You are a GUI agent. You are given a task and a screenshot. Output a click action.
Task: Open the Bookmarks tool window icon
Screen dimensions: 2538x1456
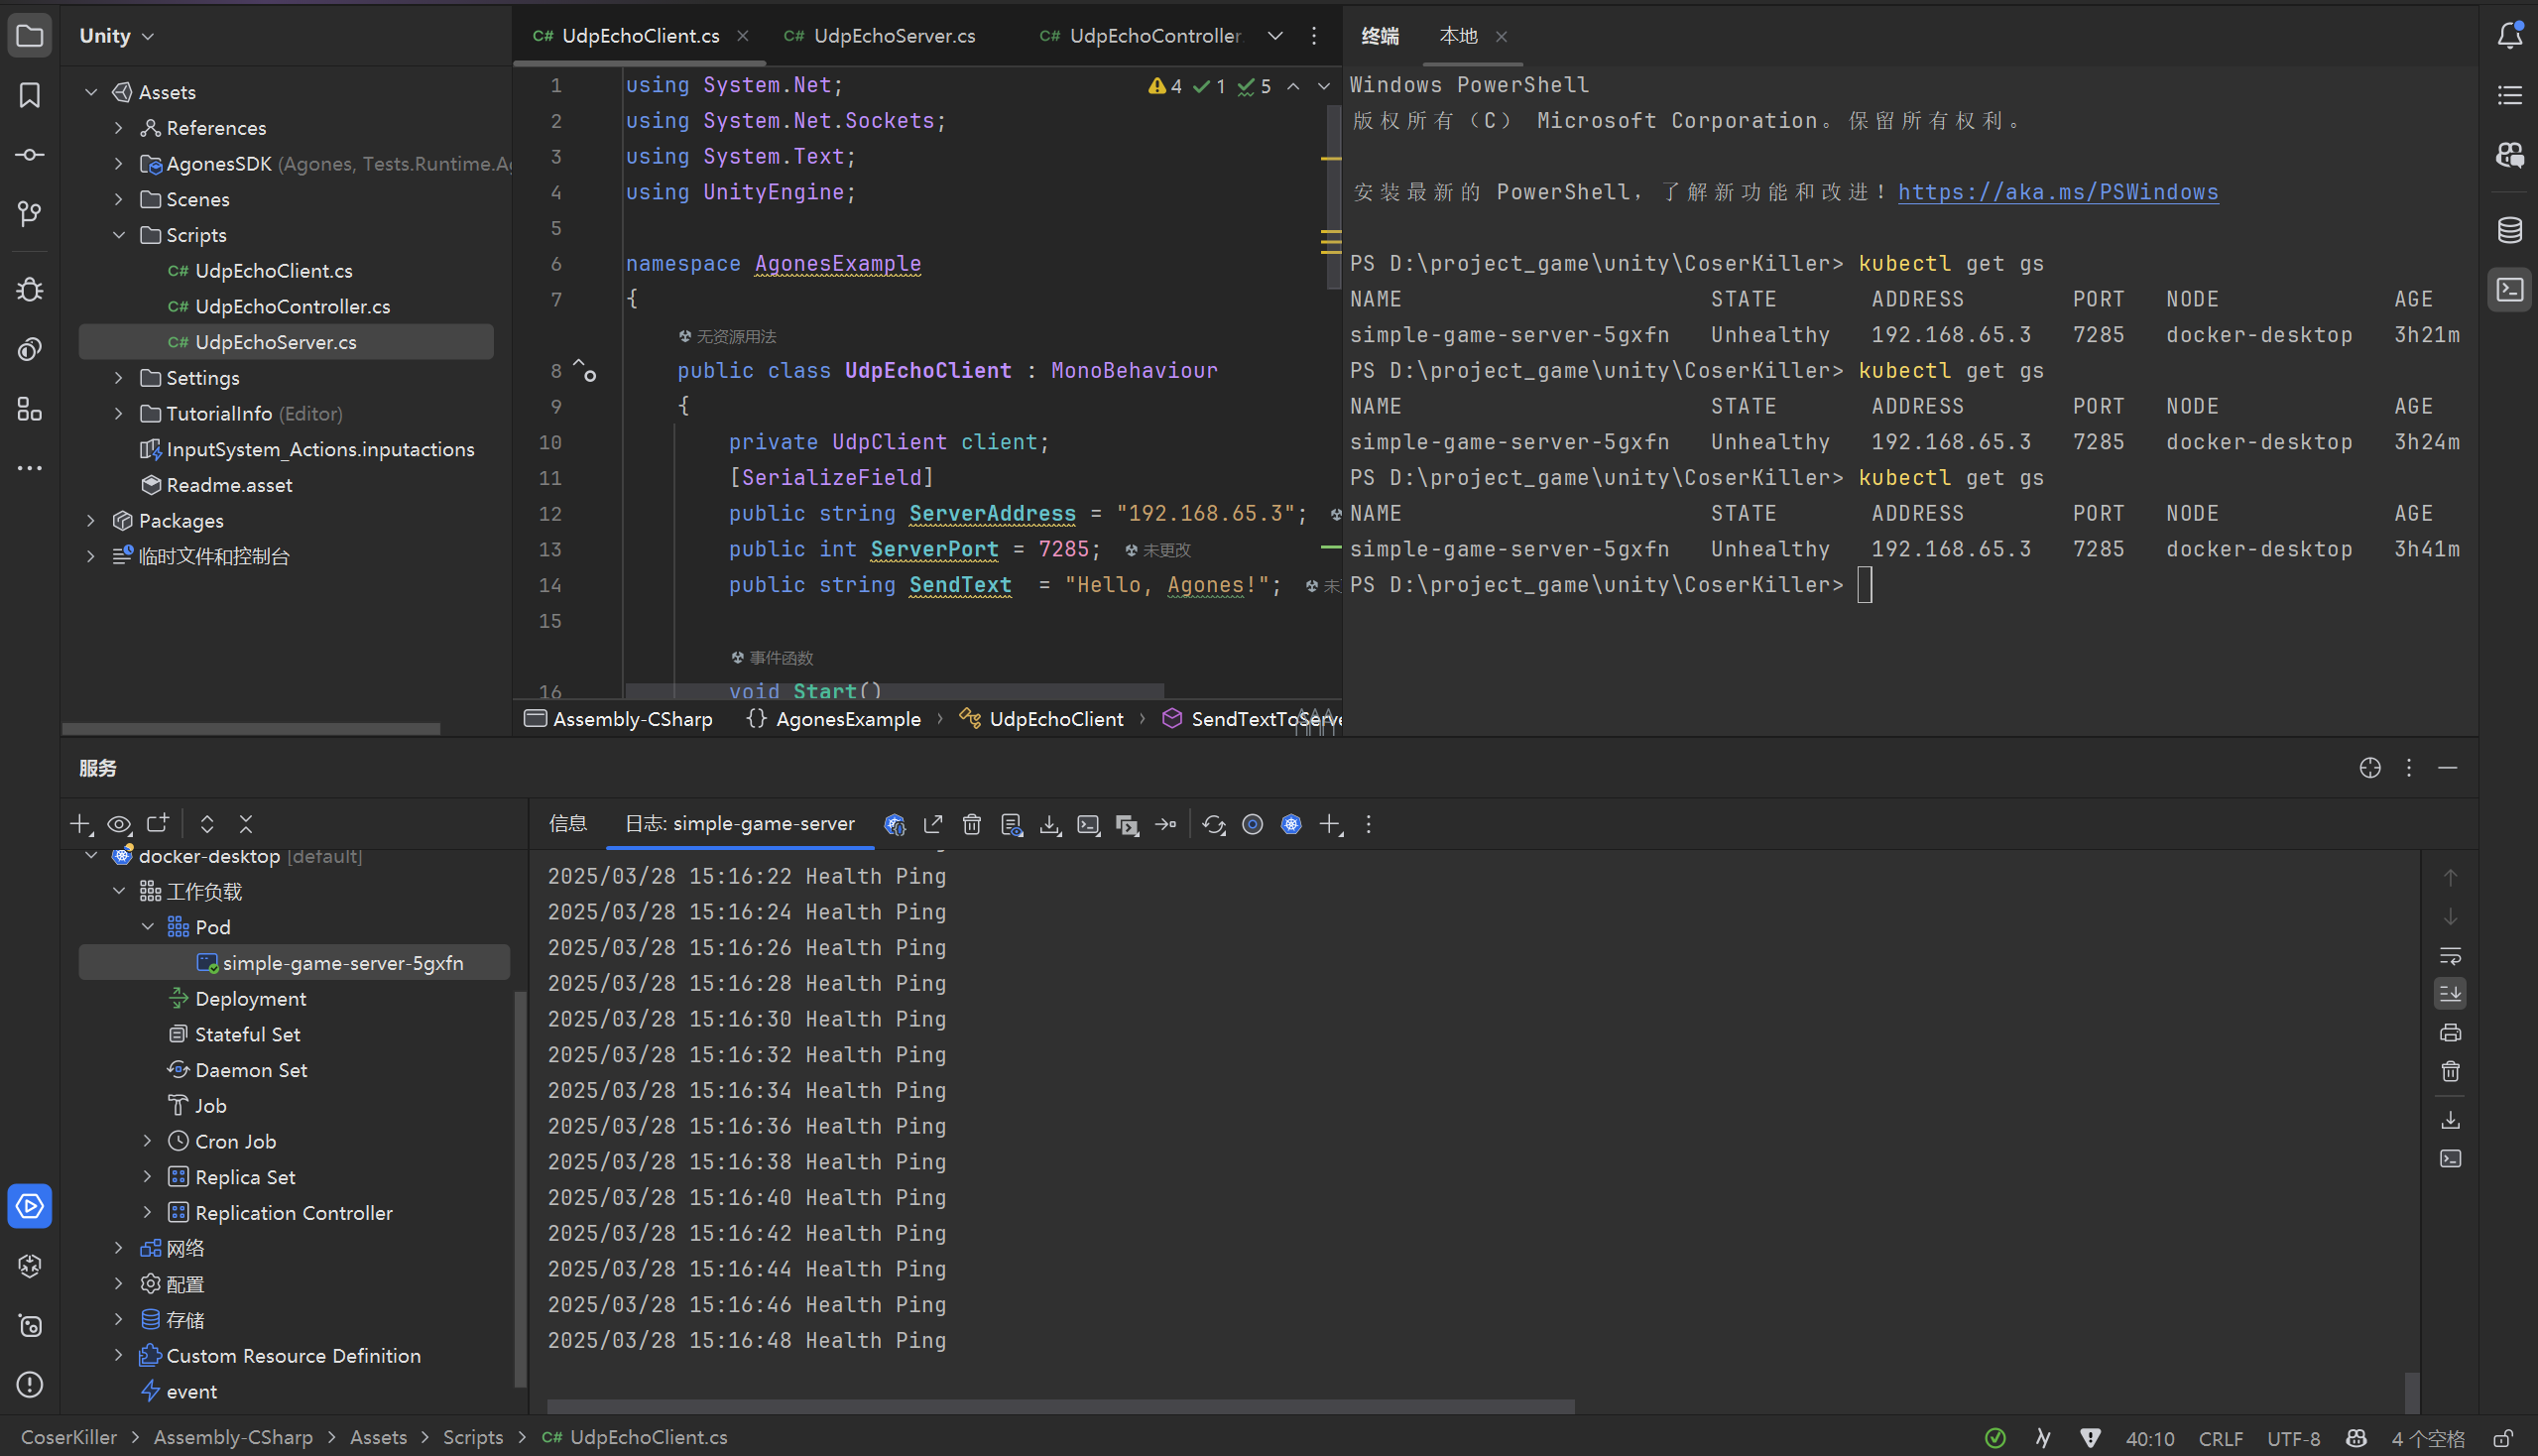[29, 95]
